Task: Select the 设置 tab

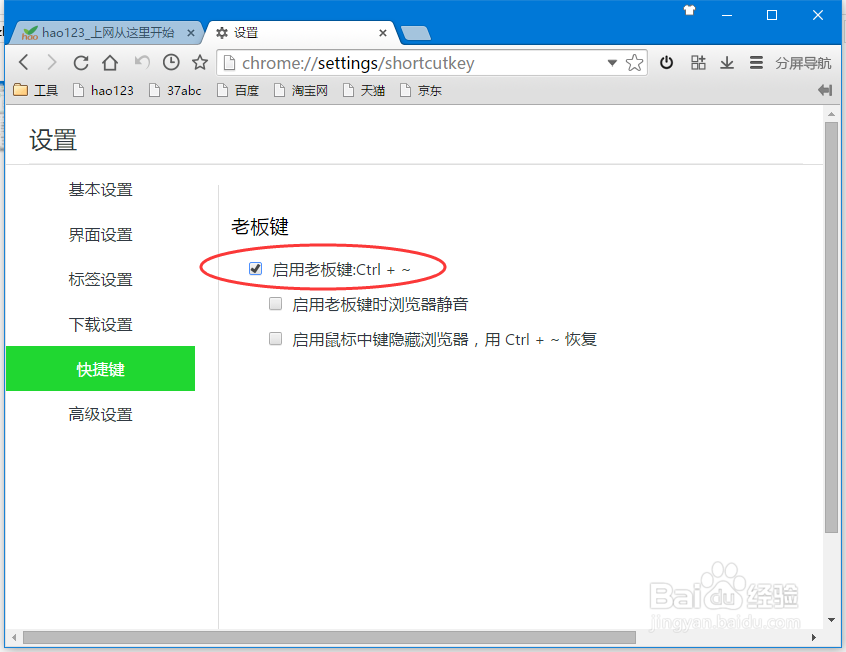Action: [x=300, y=33]
